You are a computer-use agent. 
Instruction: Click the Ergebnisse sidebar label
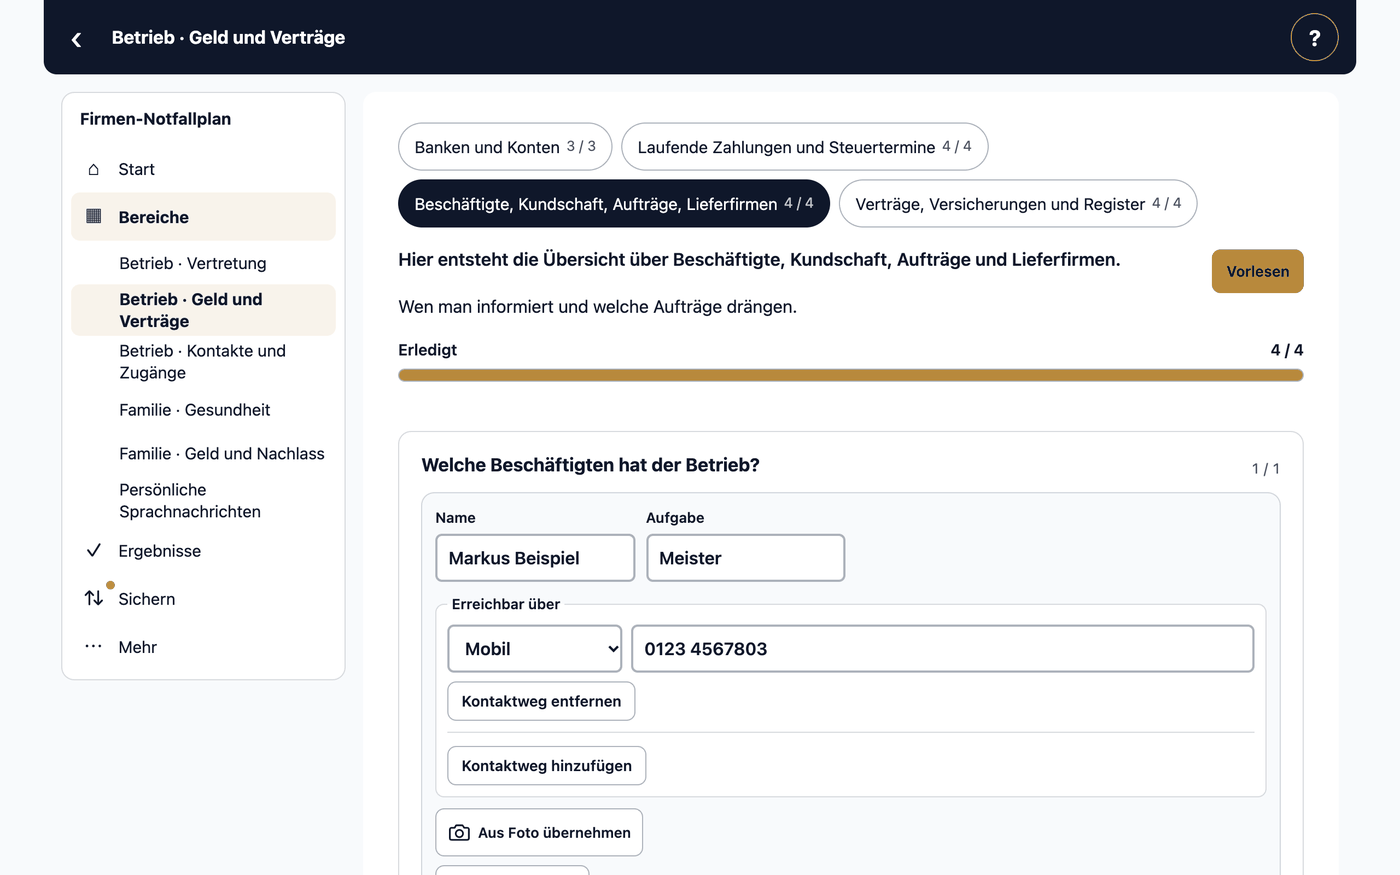[x=160, y=551]
